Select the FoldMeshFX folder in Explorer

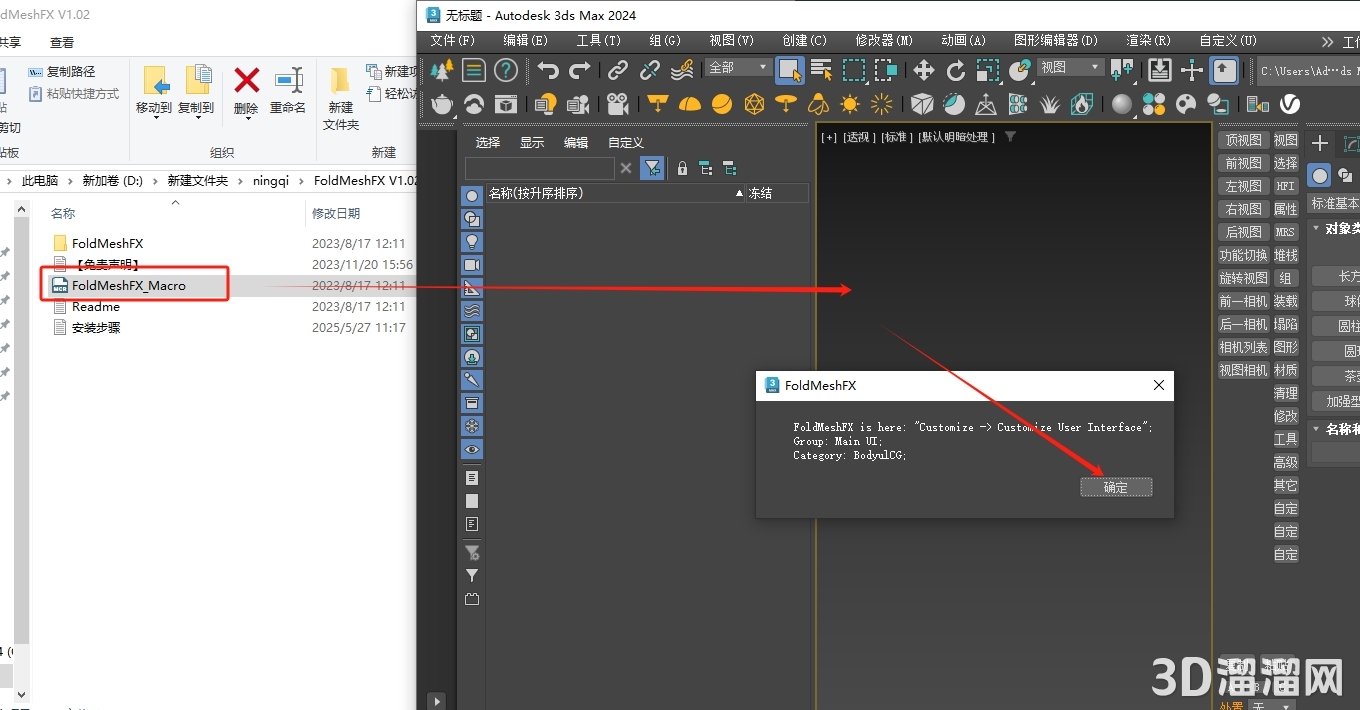[x=108, y=243]
